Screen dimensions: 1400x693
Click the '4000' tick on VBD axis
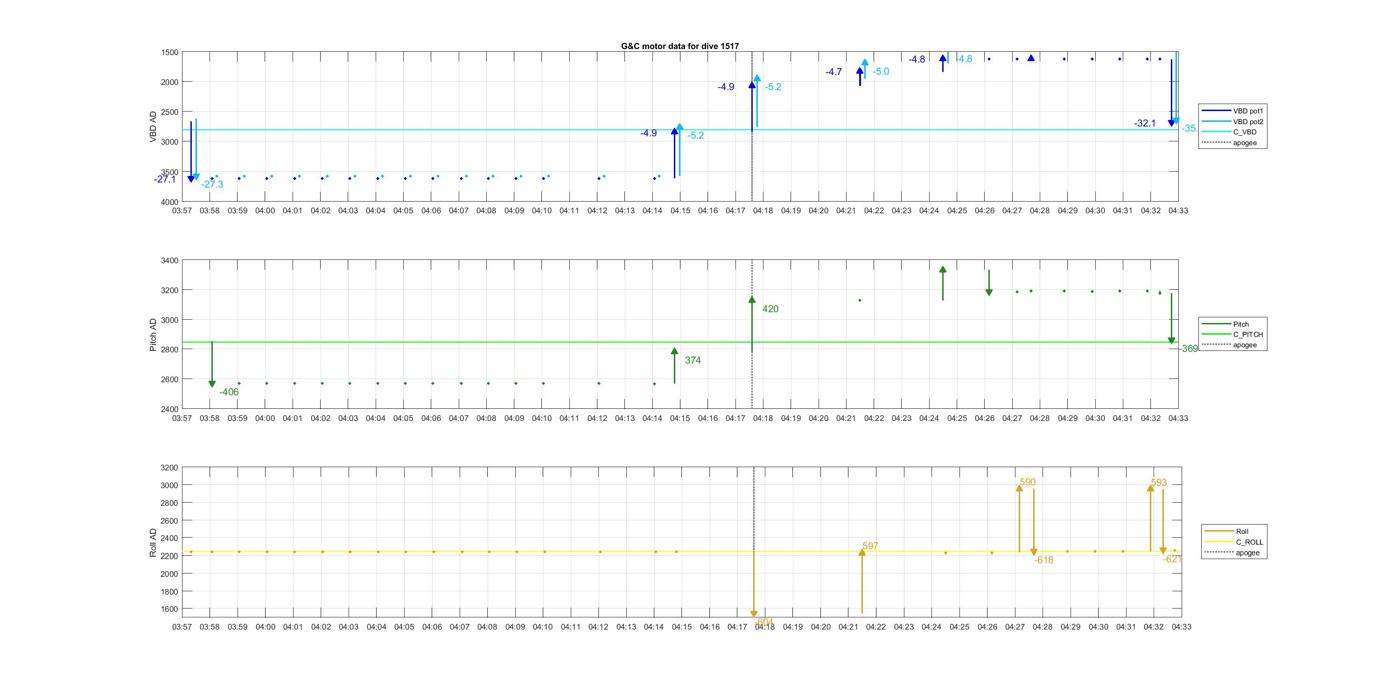(169, 202)
